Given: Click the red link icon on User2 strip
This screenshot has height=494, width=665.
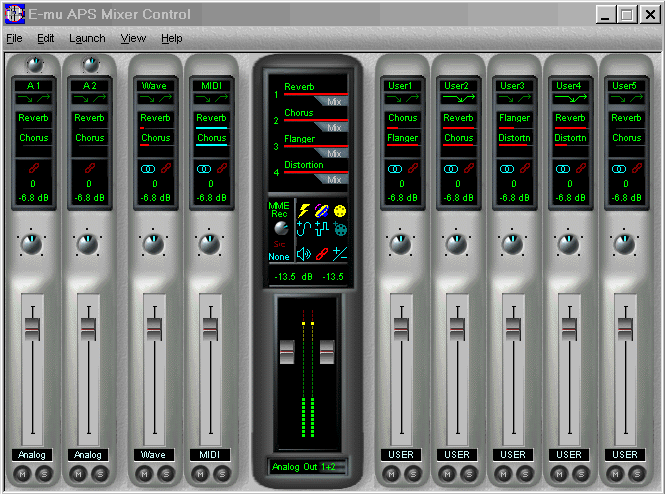Looking at the screenshot, I should [469, 168].
